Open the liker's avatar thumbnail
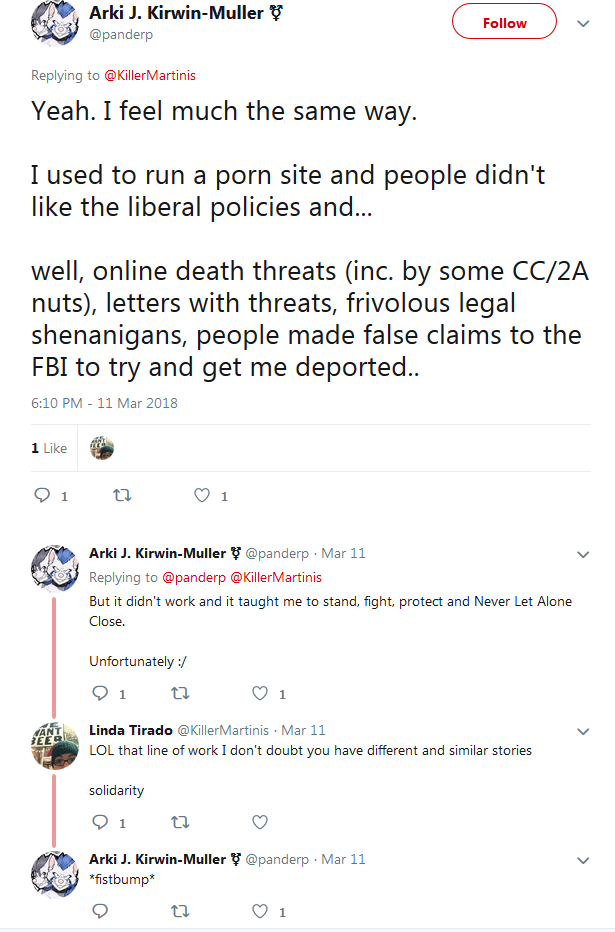The image size is (615, 932). 102,448
